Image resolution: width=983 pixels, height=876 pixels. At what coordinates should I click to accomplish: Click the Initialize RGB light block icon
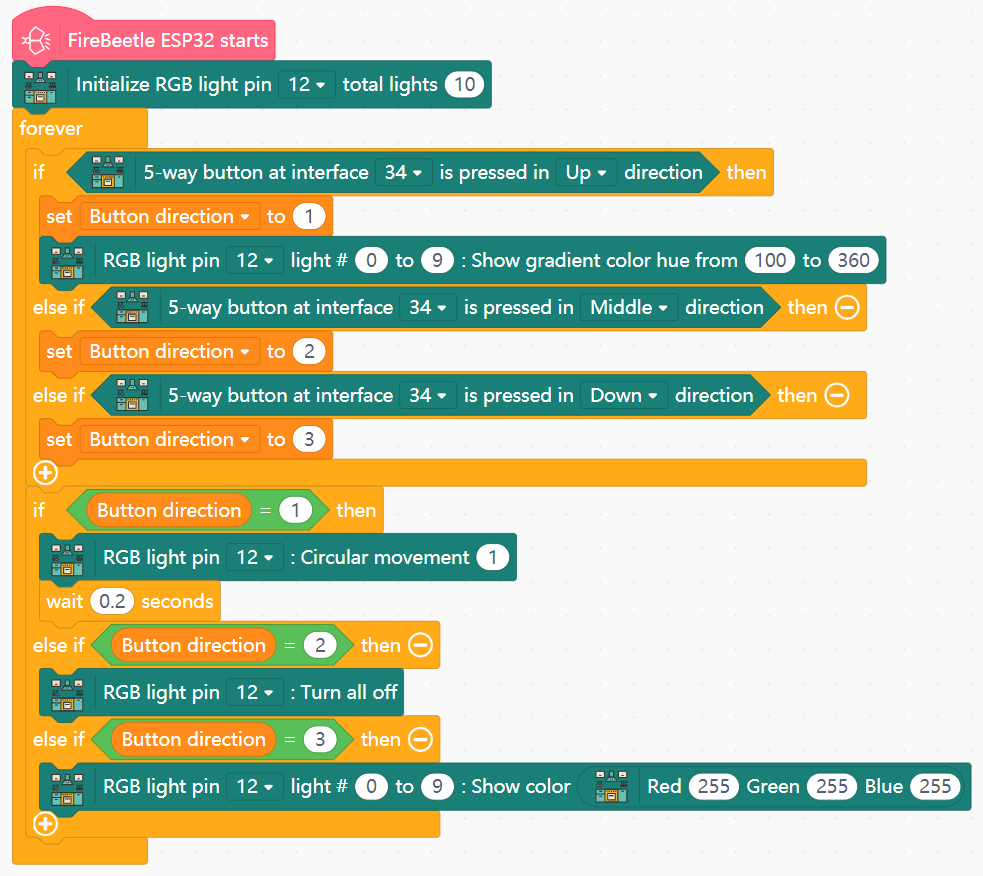click(40, 85)
